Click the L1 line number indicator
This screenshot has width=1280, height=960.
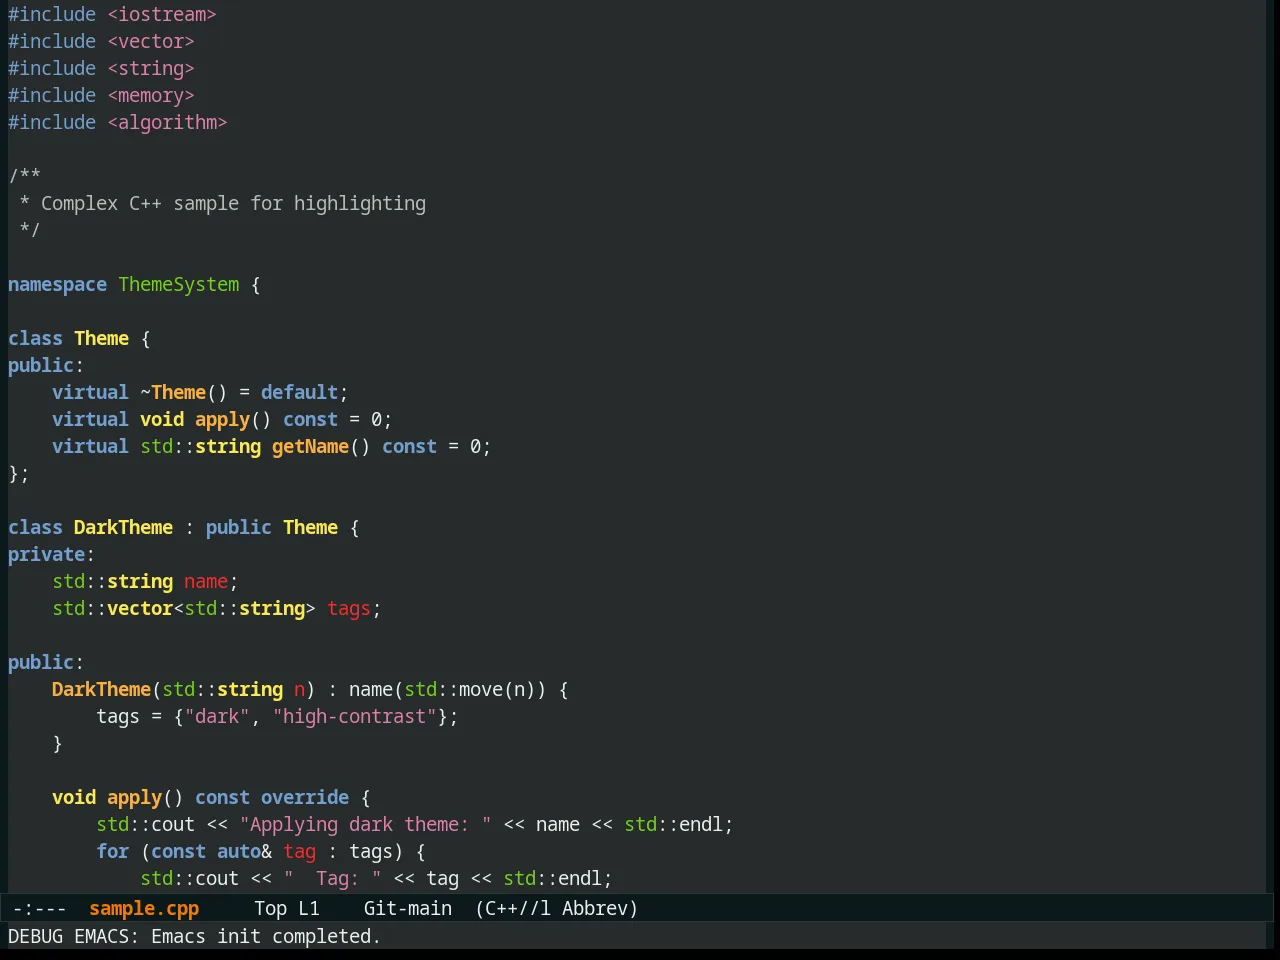click(309, 908)
